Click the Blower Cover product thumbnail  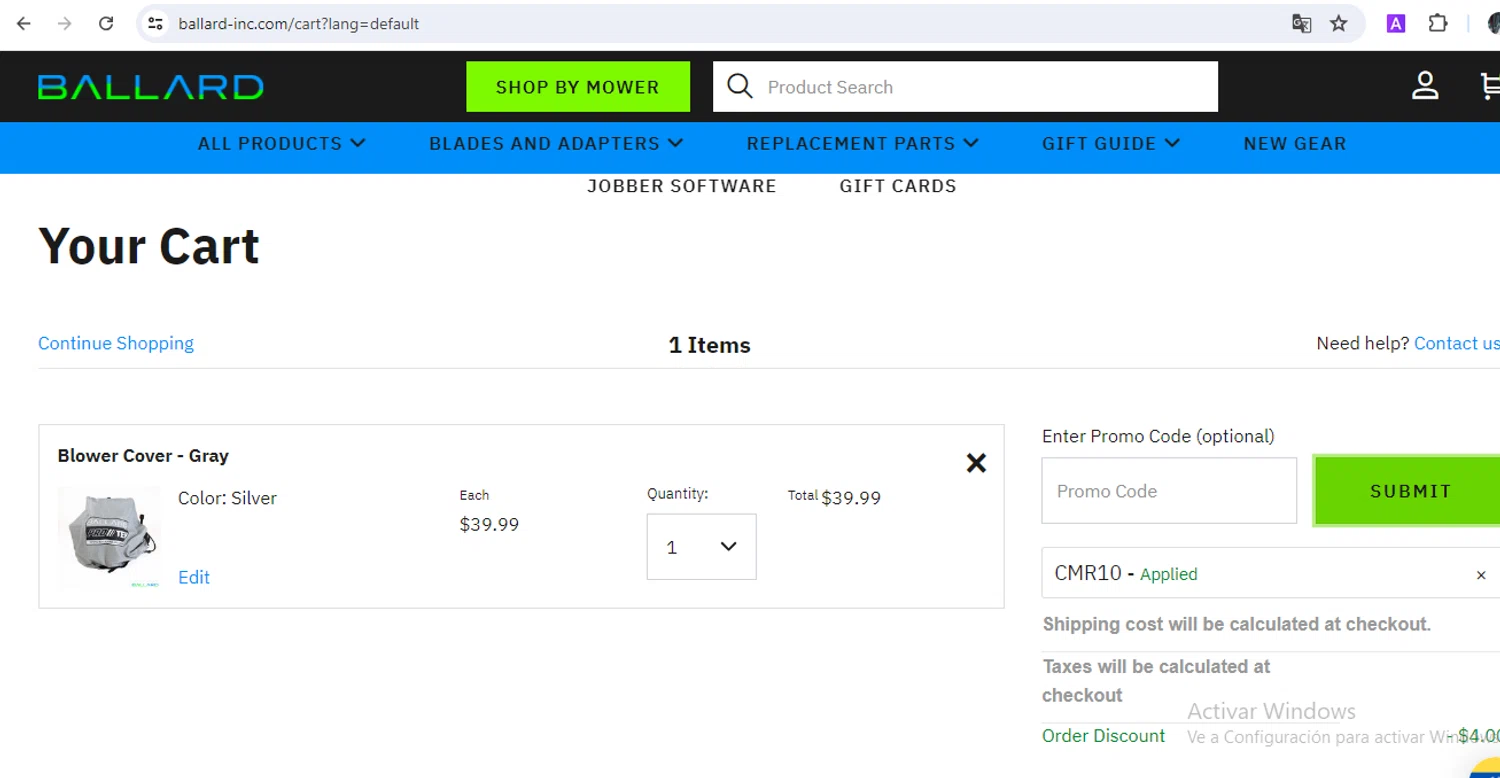[x=109, y=537]
